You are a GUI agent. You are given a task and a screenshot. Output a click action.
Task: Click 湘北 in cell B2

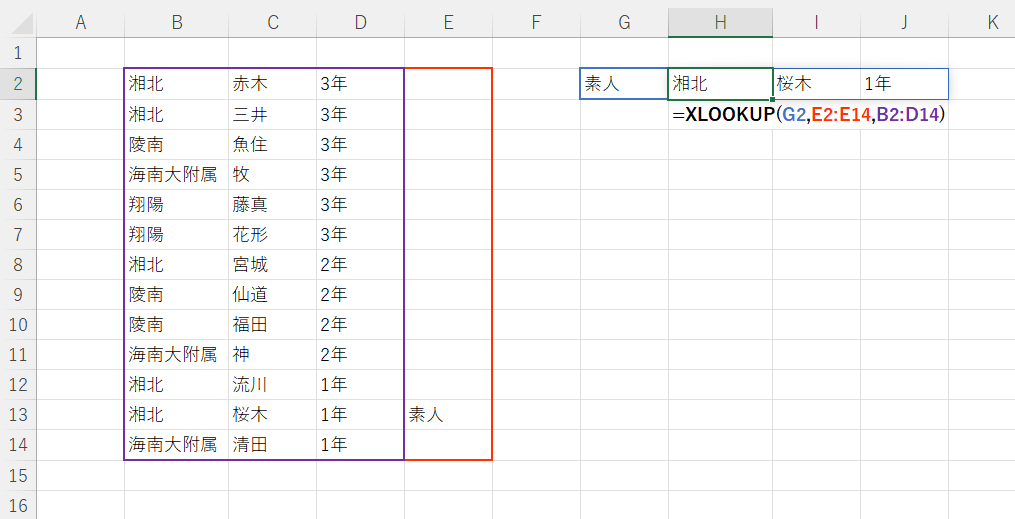tap(146, 83)
